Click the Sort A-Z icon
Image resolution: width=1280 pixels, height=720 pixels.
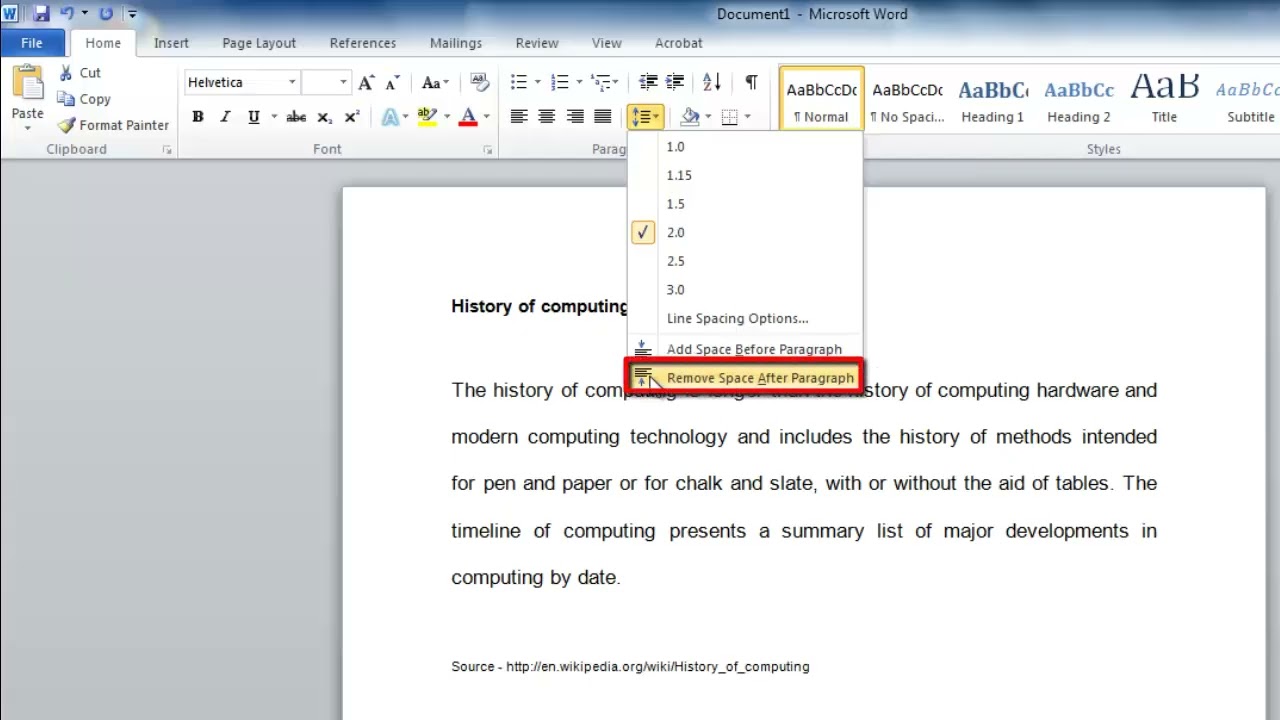[x=711, y=82]
